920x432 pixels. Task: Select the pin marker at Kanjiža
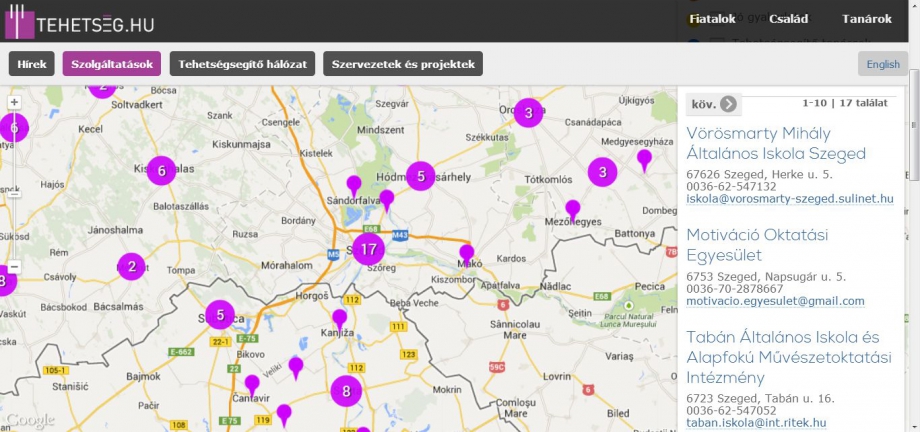340,319
